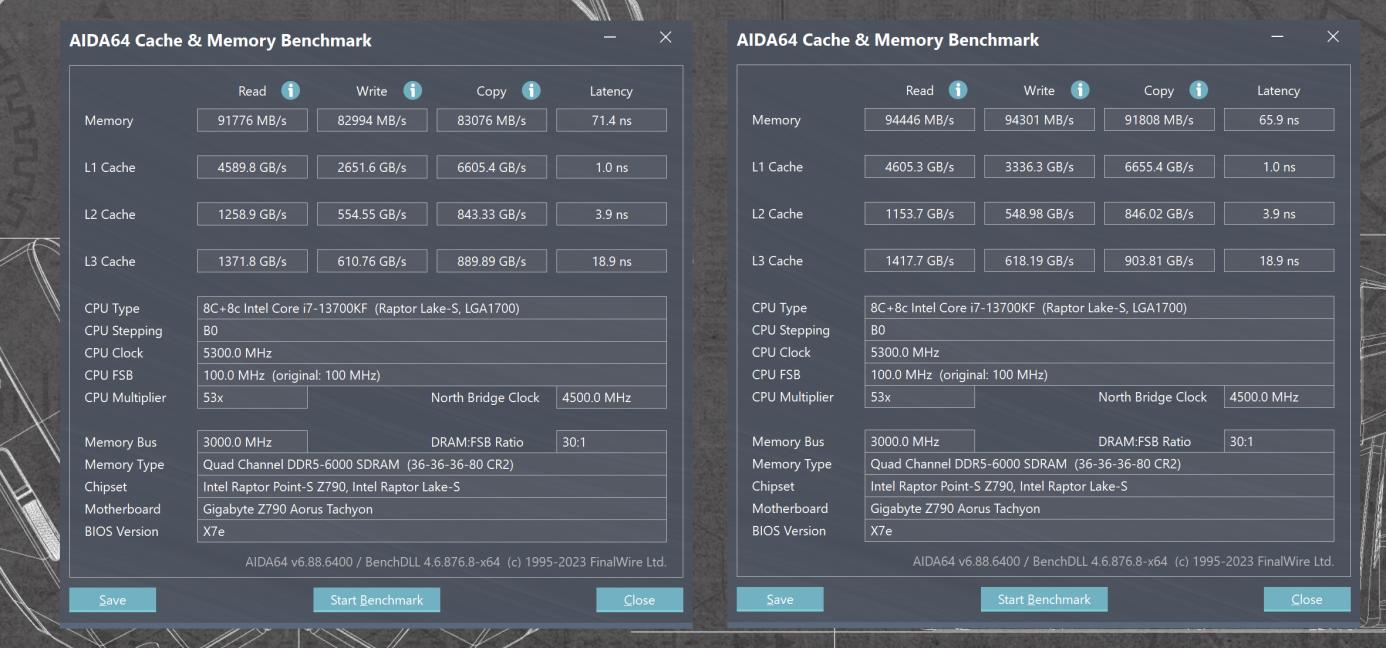Viewport: 1386px width, 648px height.
Task: Click the Memory Latency field showing 65.9 ns
Action: click(x=1278, y=119)
